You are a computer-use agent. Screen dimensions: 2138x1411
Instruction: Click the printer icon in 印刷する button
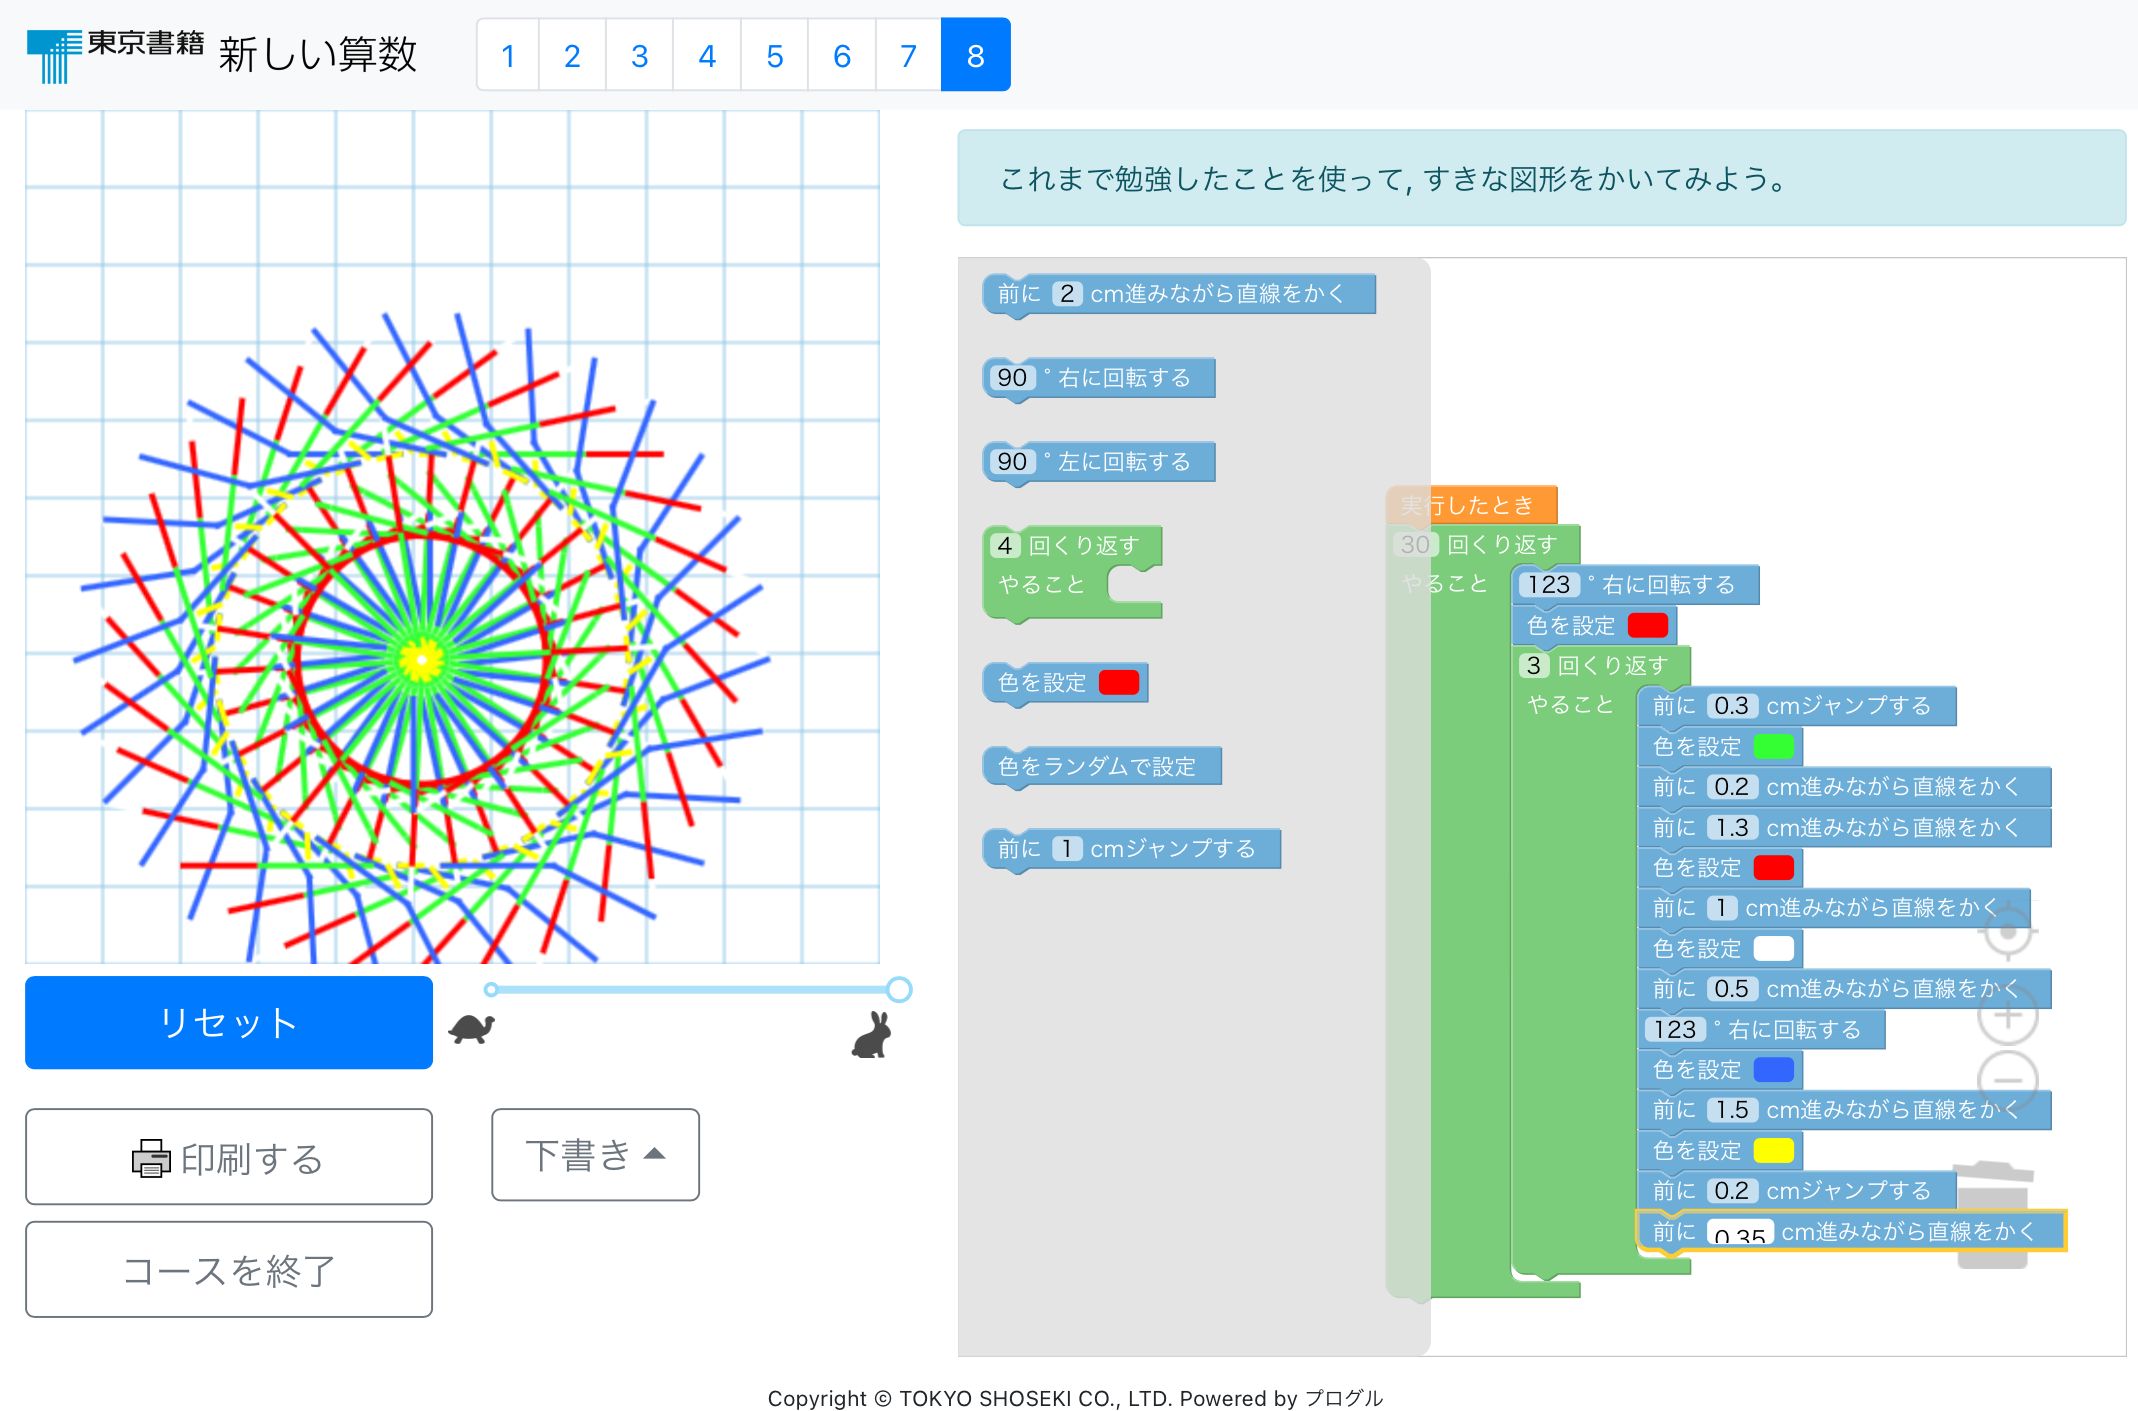point(150,1157)
